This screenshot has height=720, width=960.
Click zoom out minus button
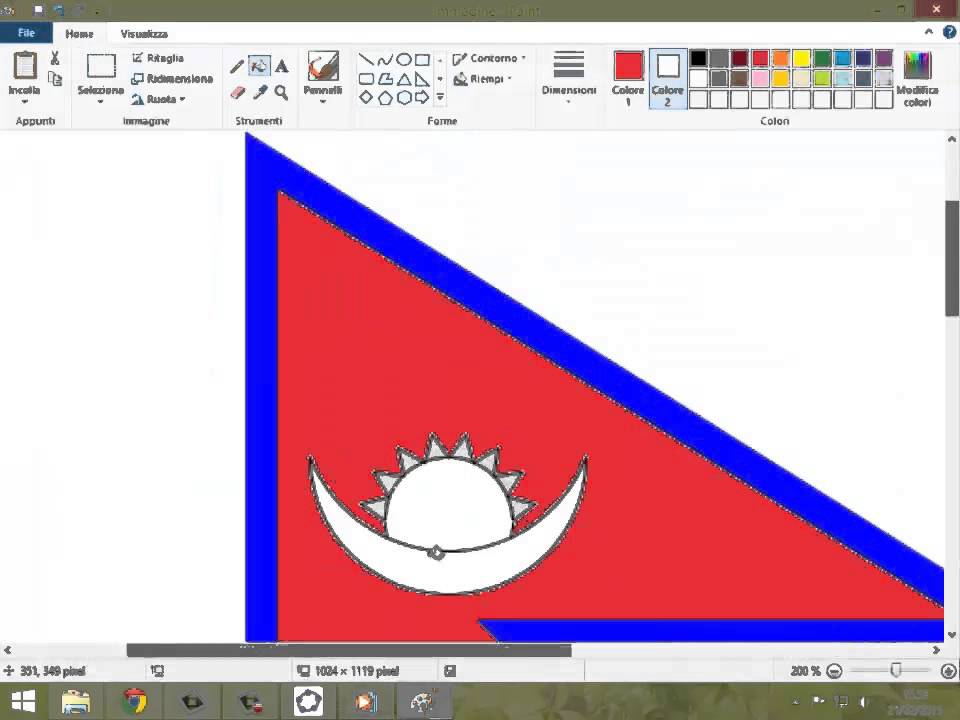[x=834, y=671]
